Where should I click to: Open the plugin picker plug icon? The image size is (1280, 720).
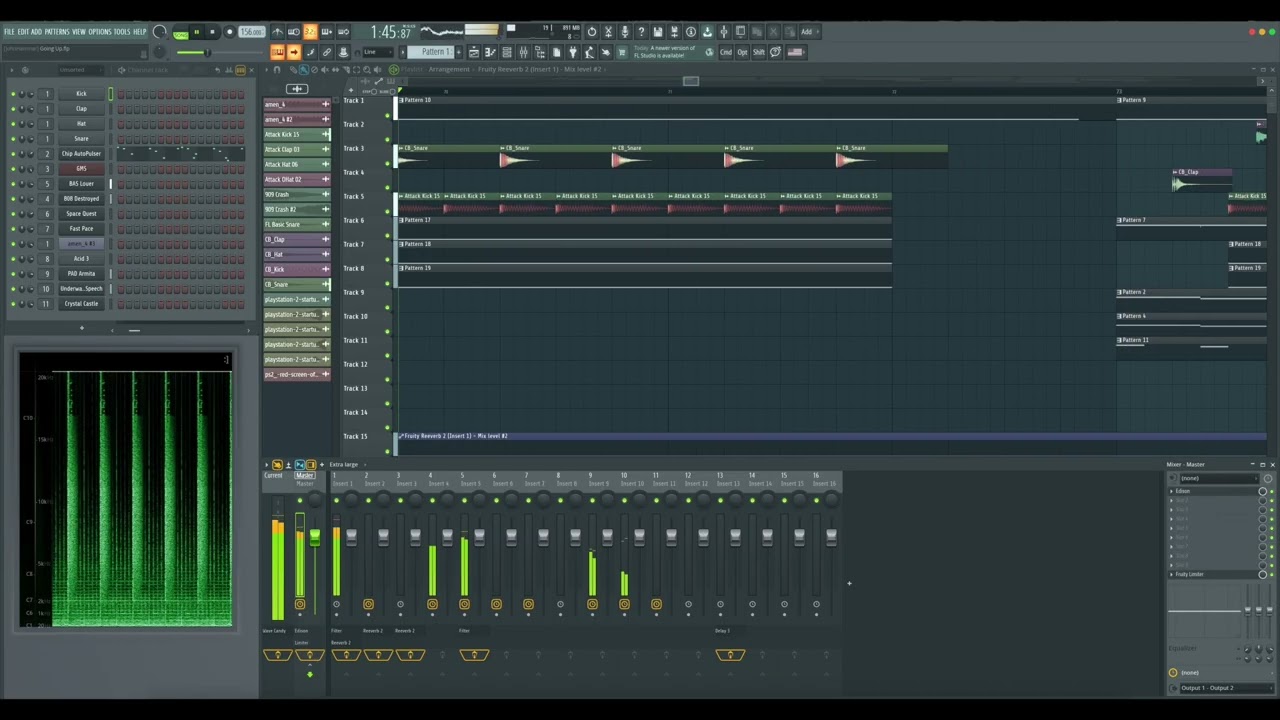click(572, 52)
